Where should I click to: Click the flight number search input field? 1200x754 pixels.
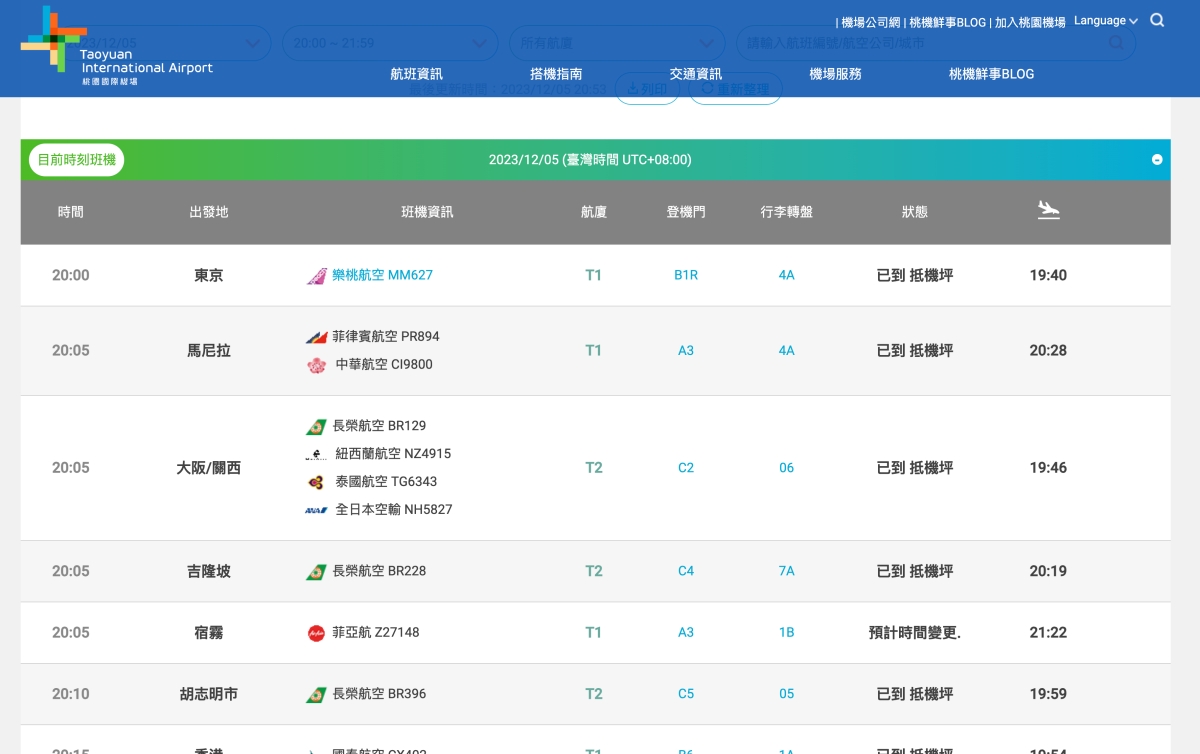coord(920,43)
